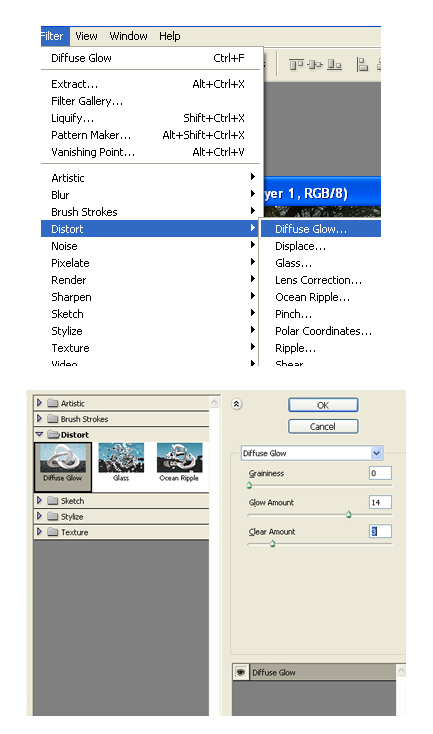Expand the Brush Strokes filter folder

point(39,418)
